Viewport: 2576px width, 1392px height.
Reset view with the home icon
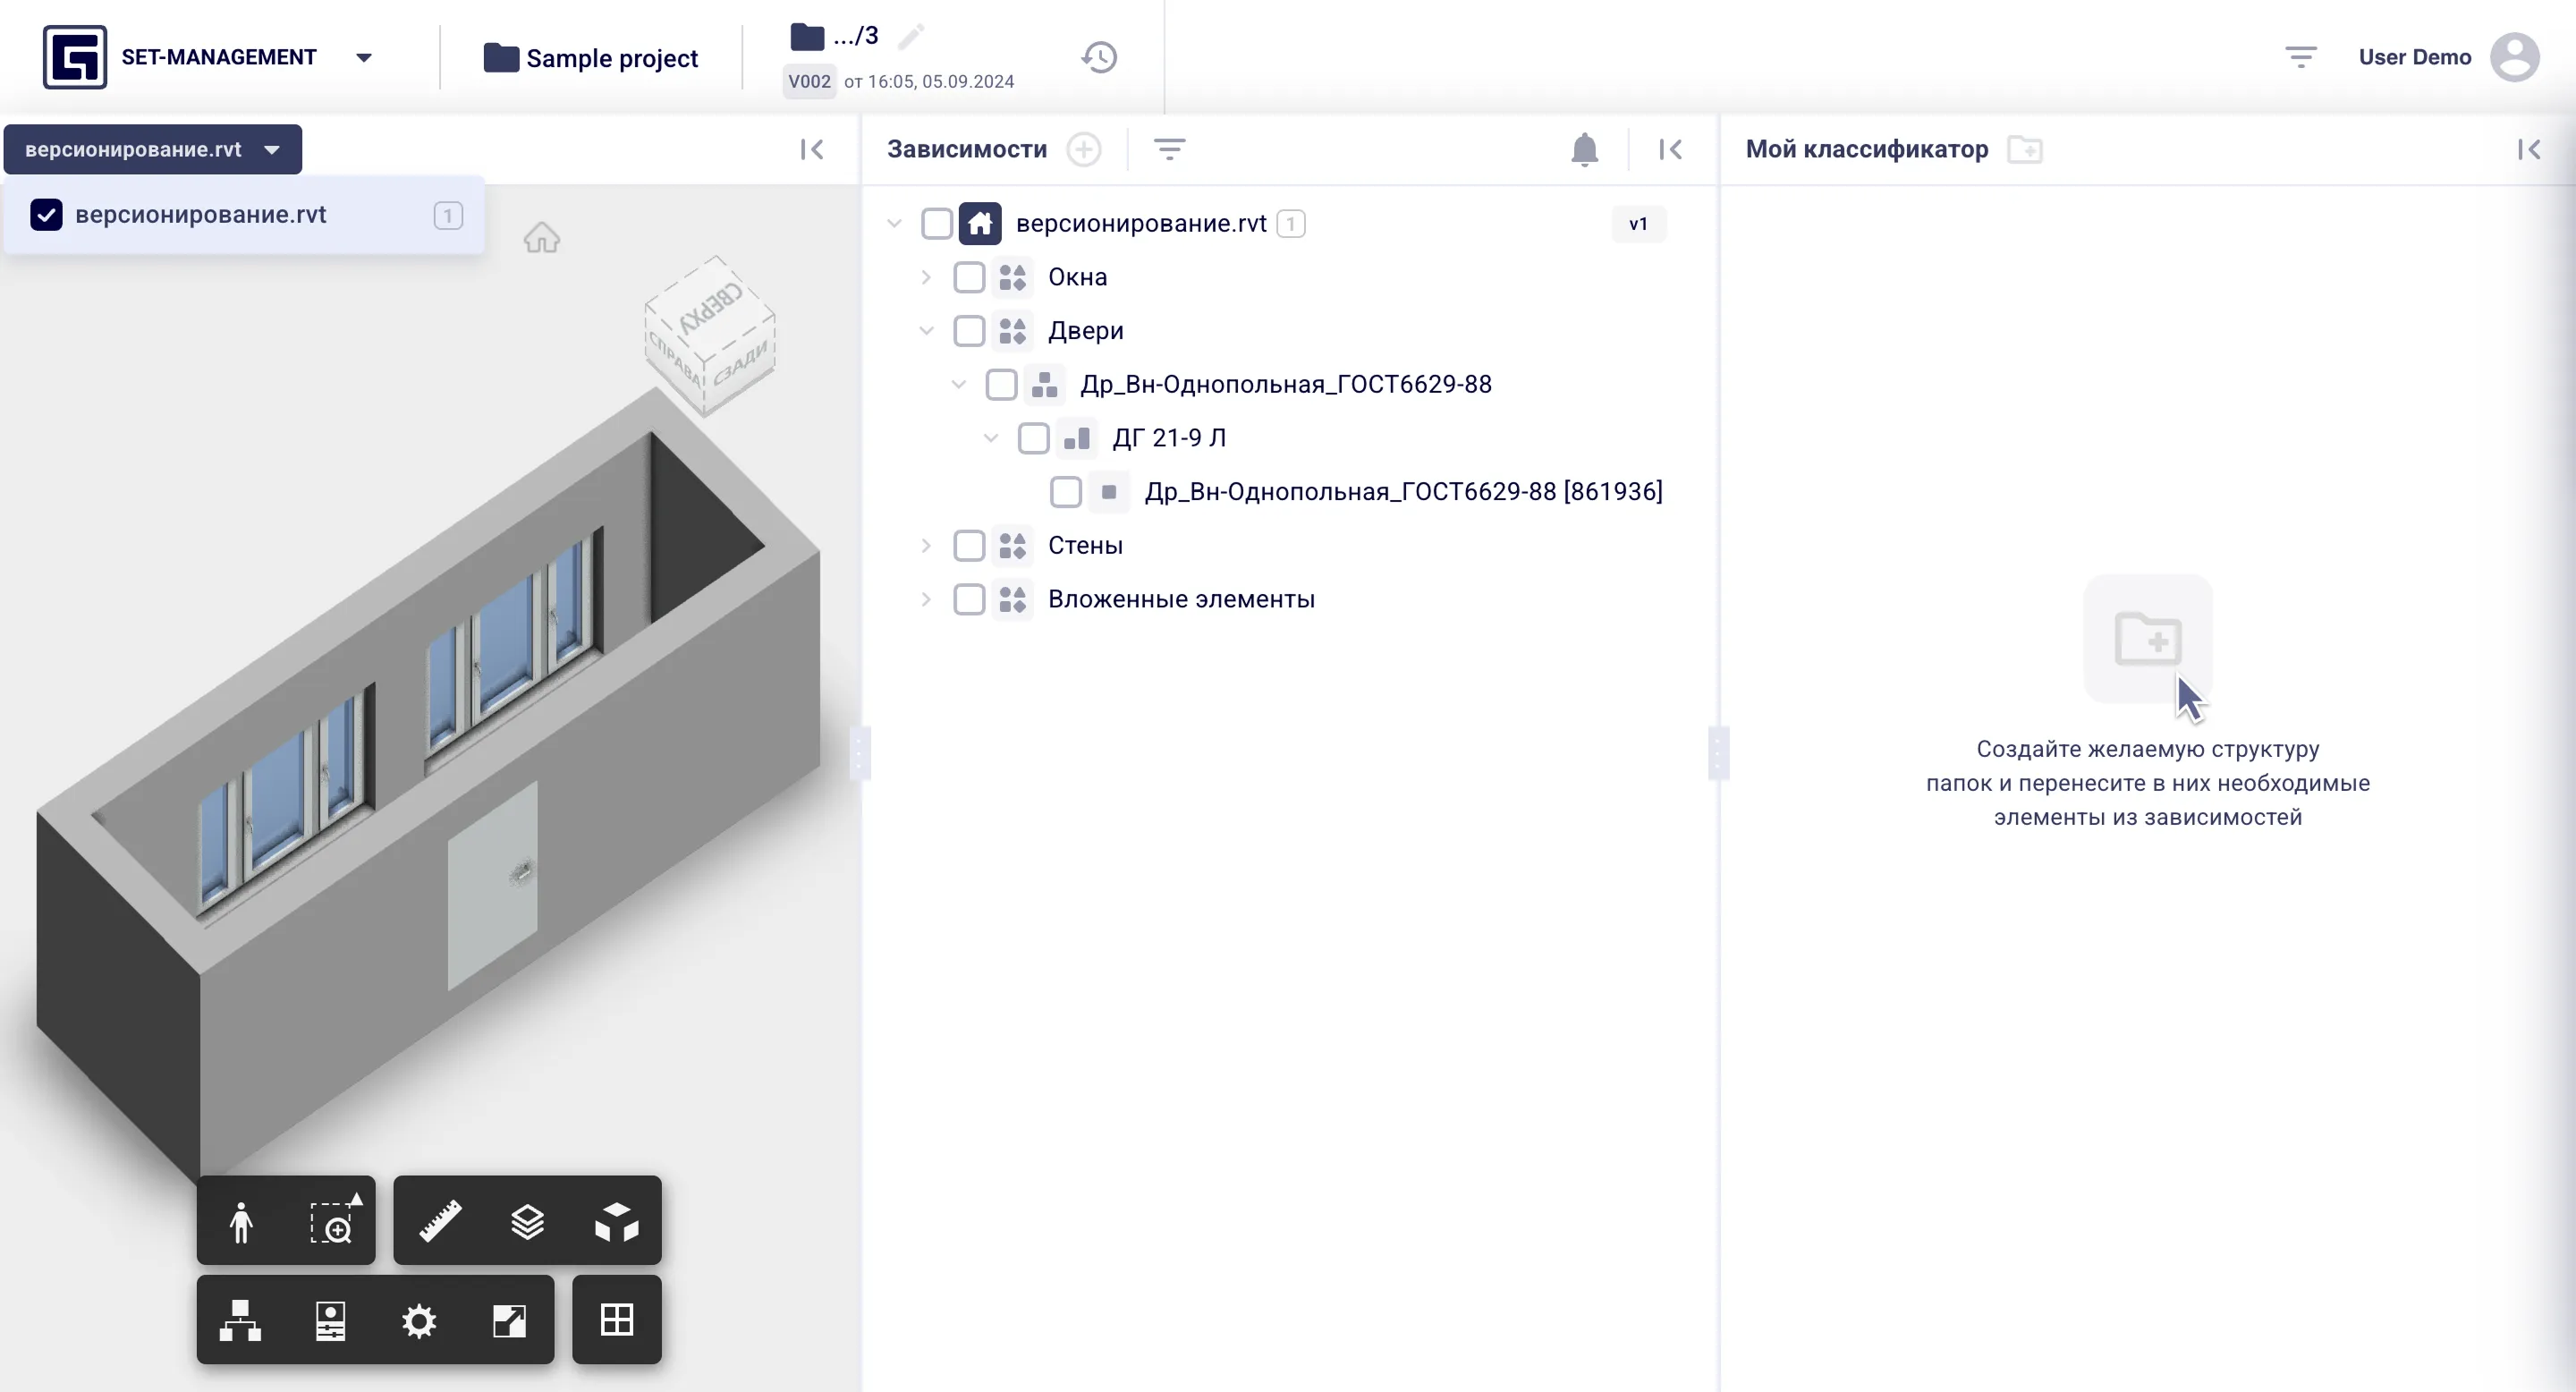[541, 238]
